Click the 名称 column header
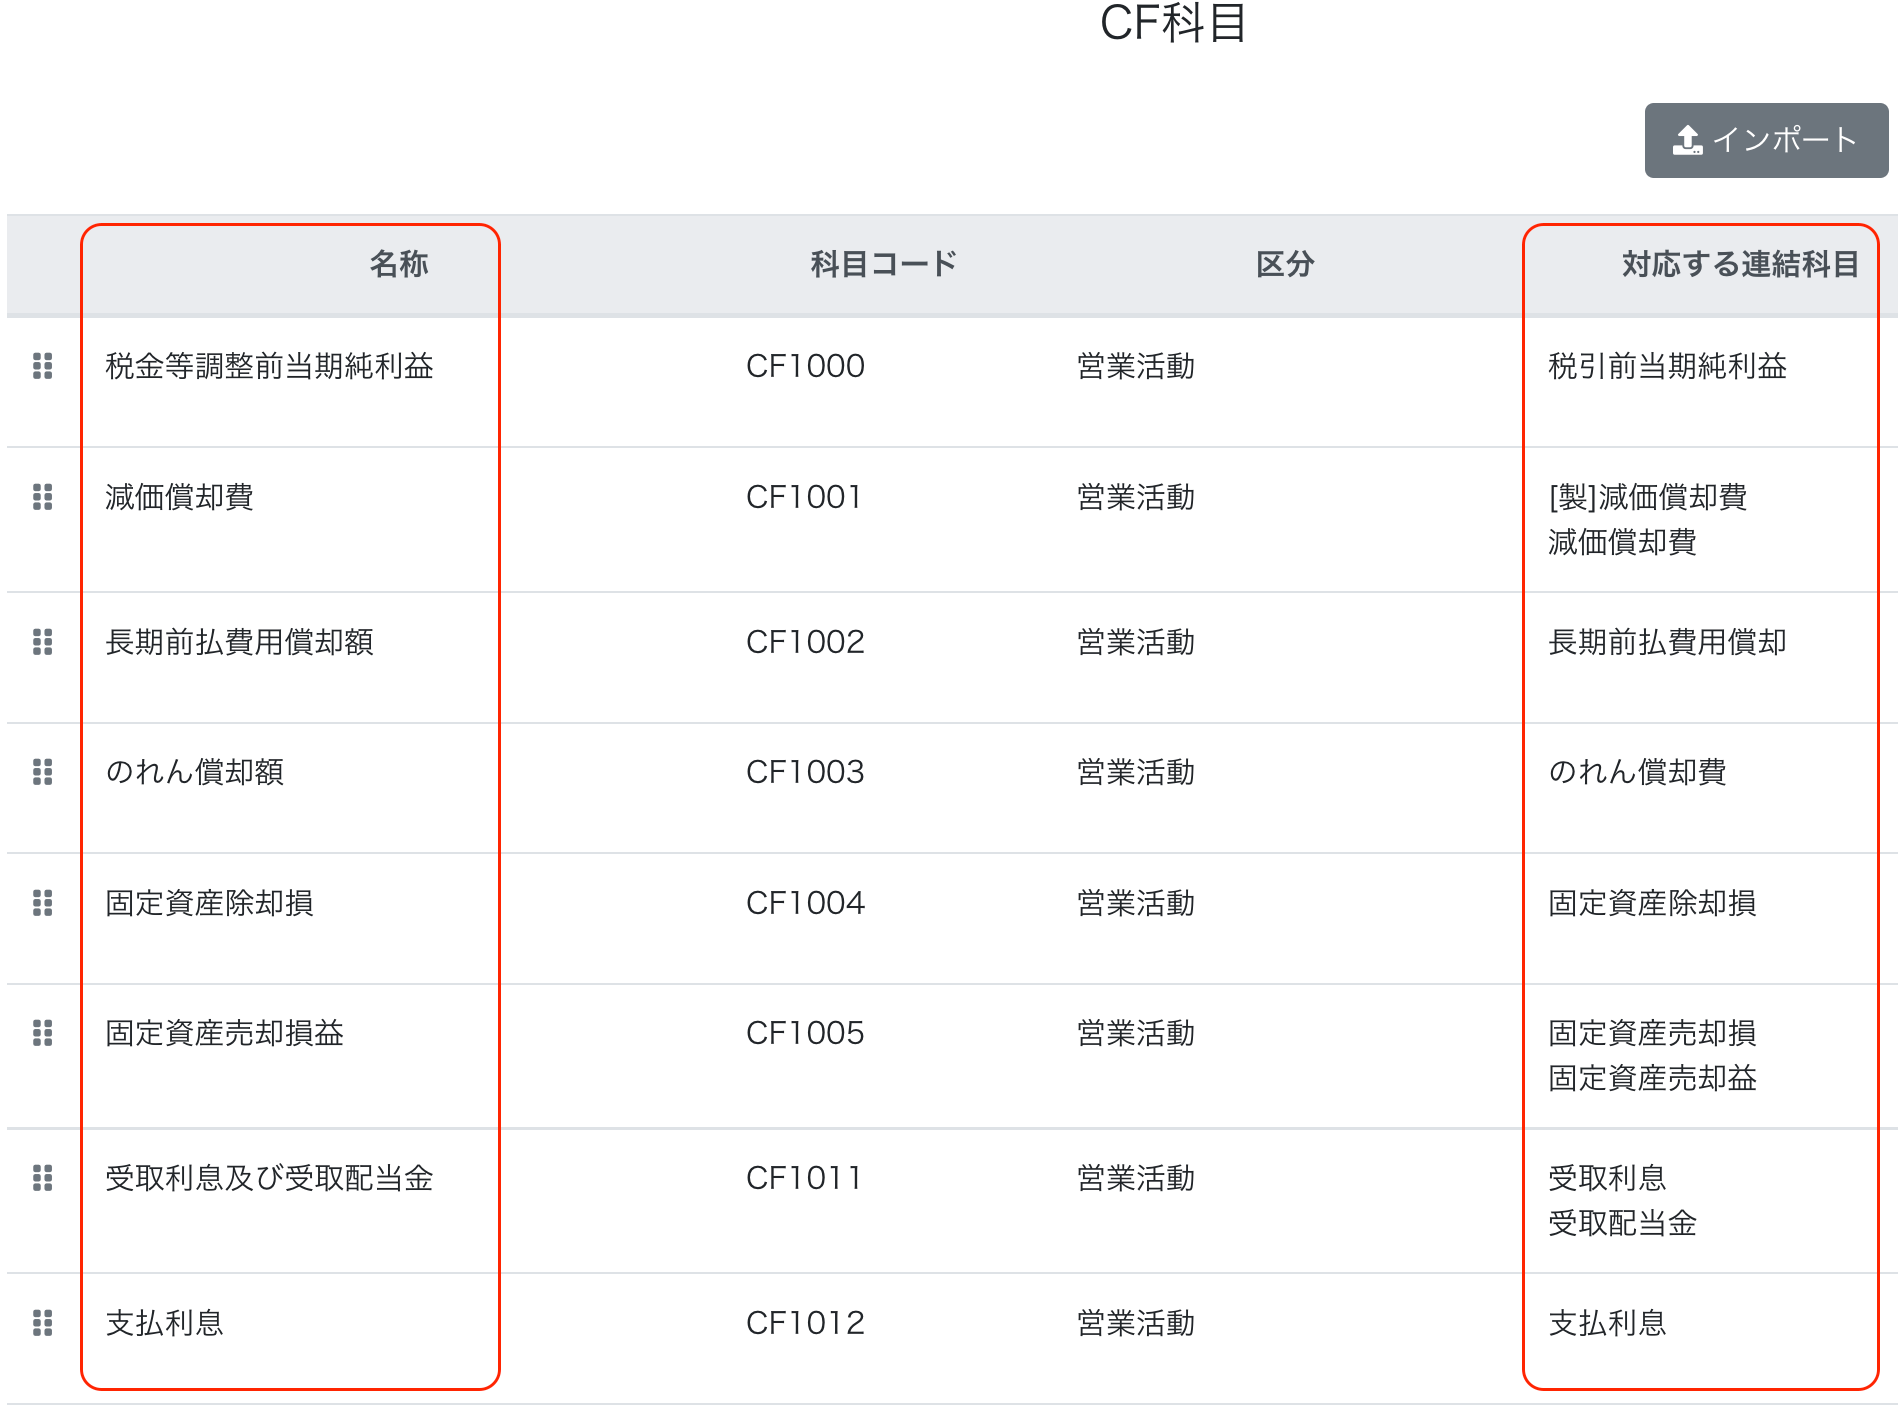Image resolution: width=1898 pixels, height=1414 pixels. point(399,264)
